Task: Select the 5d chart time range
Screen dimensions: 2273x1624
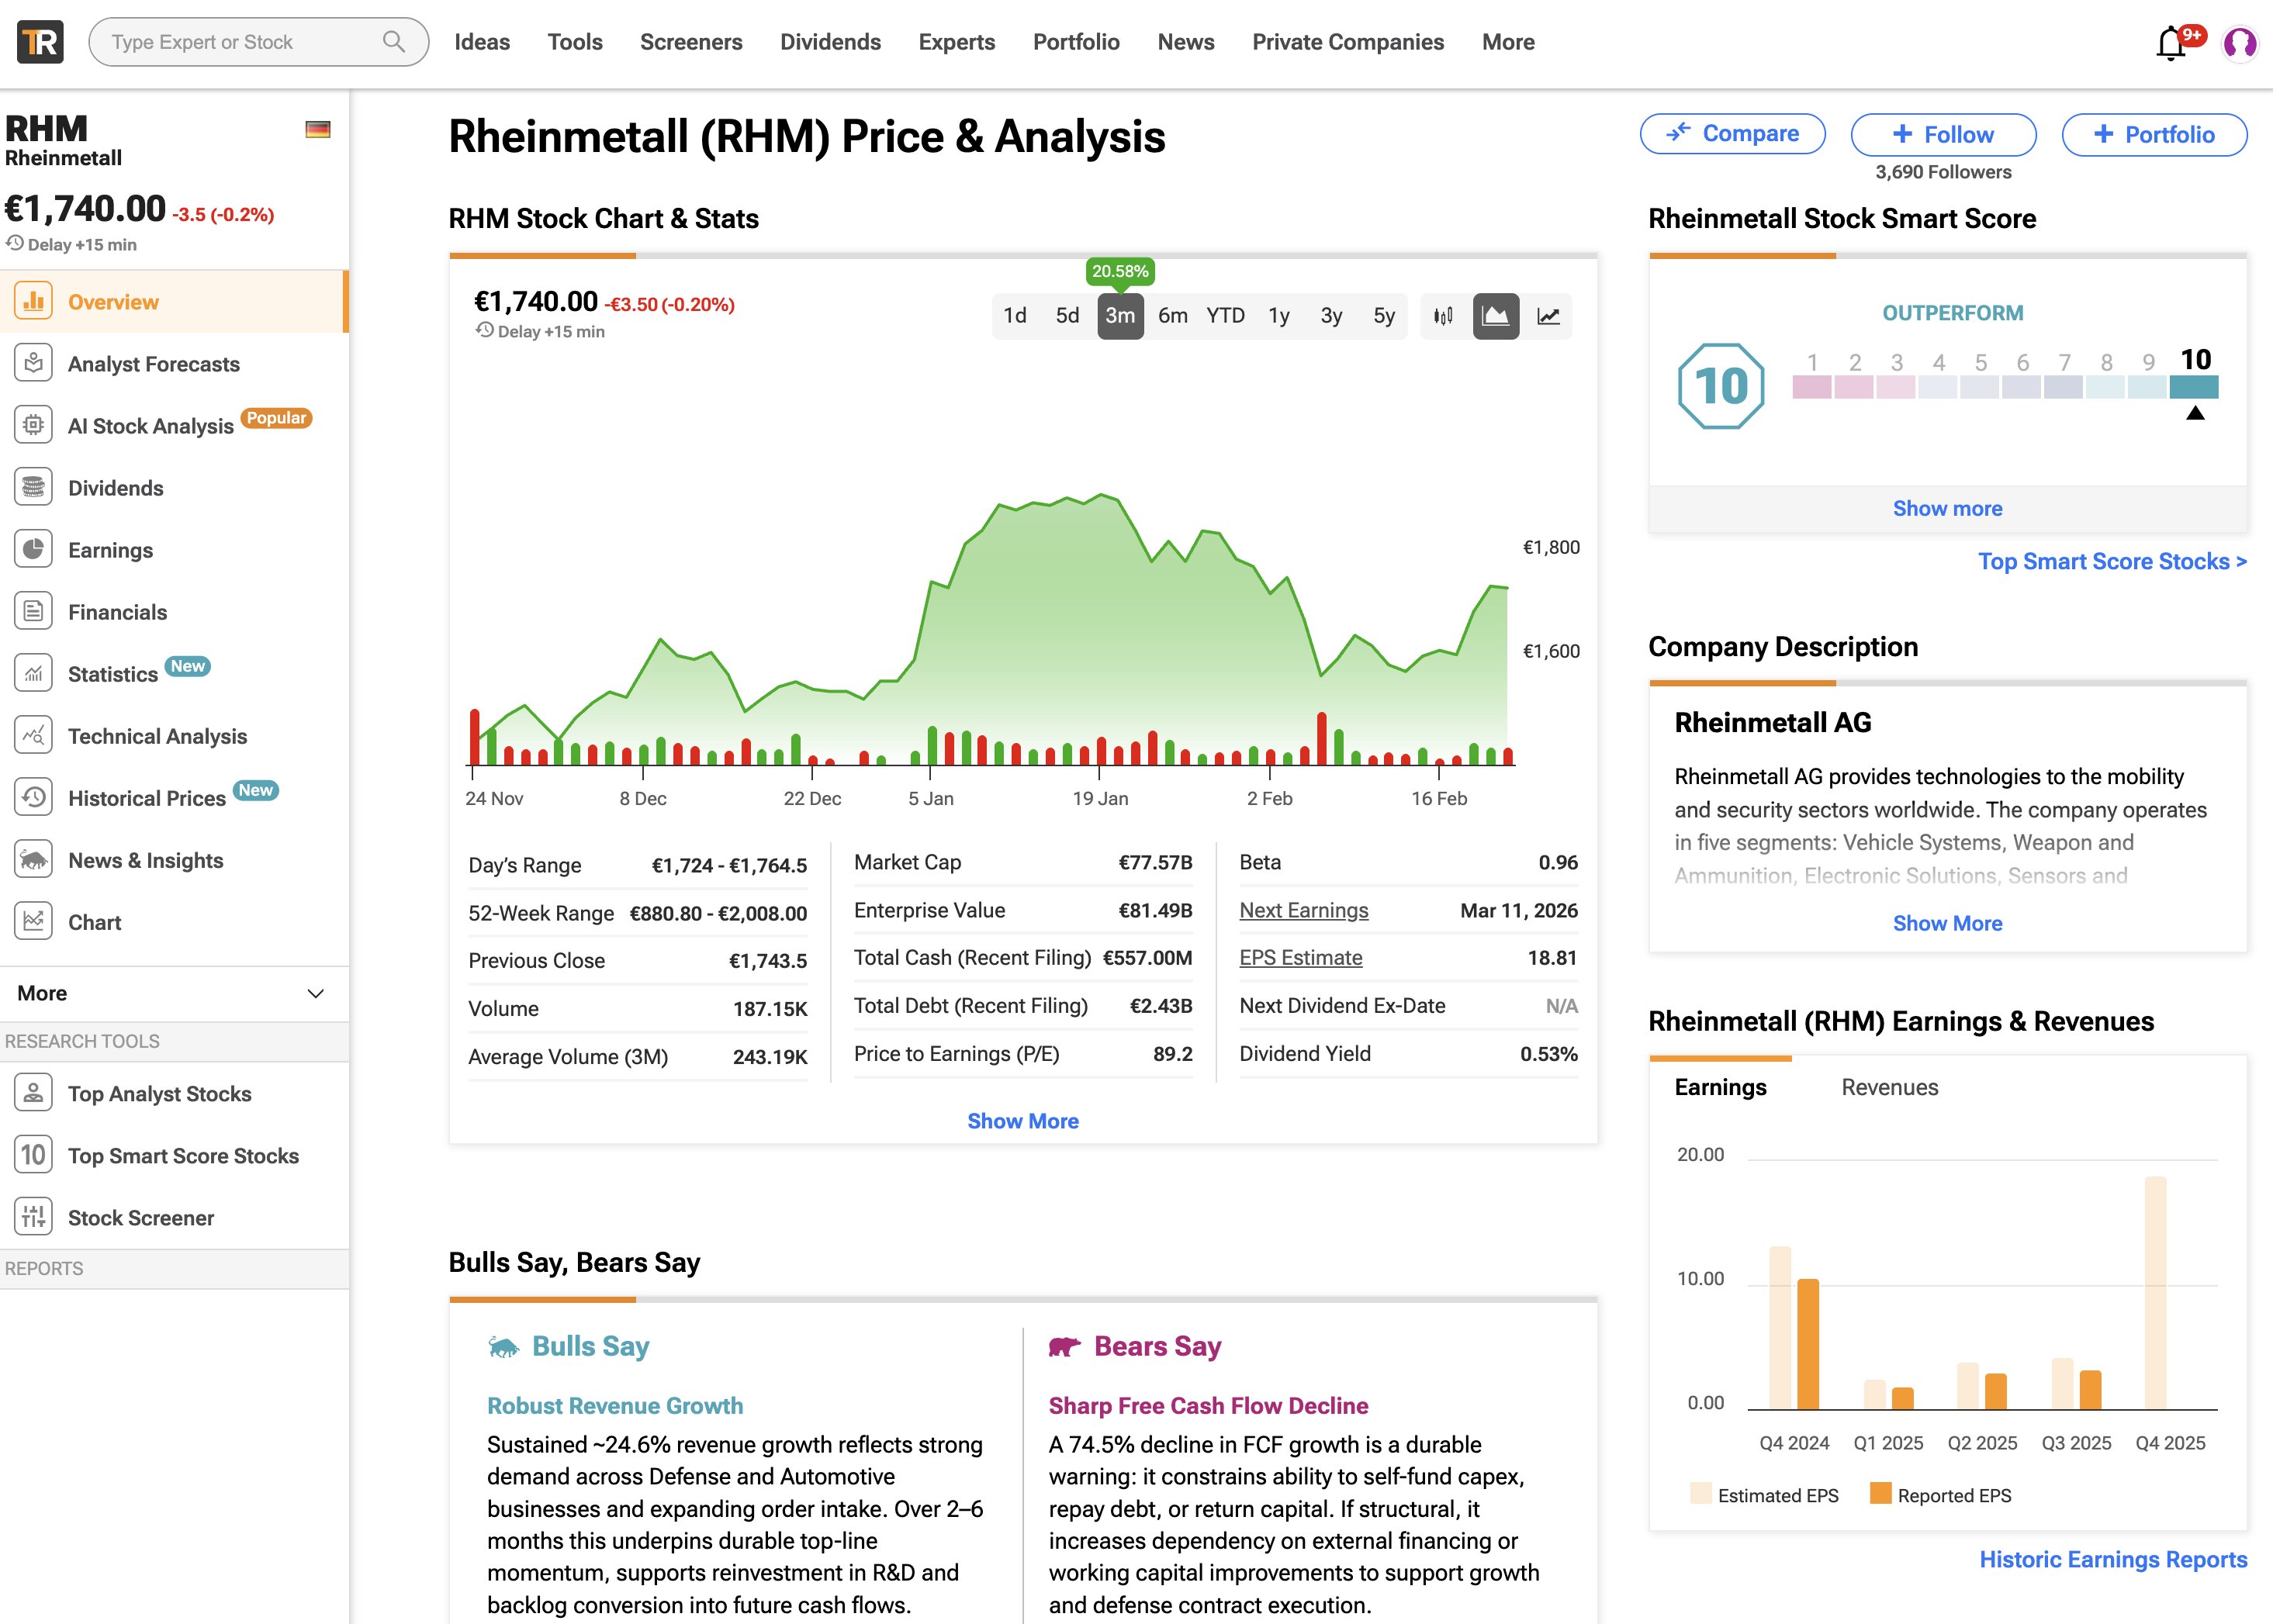Action: click(1067, 316)
